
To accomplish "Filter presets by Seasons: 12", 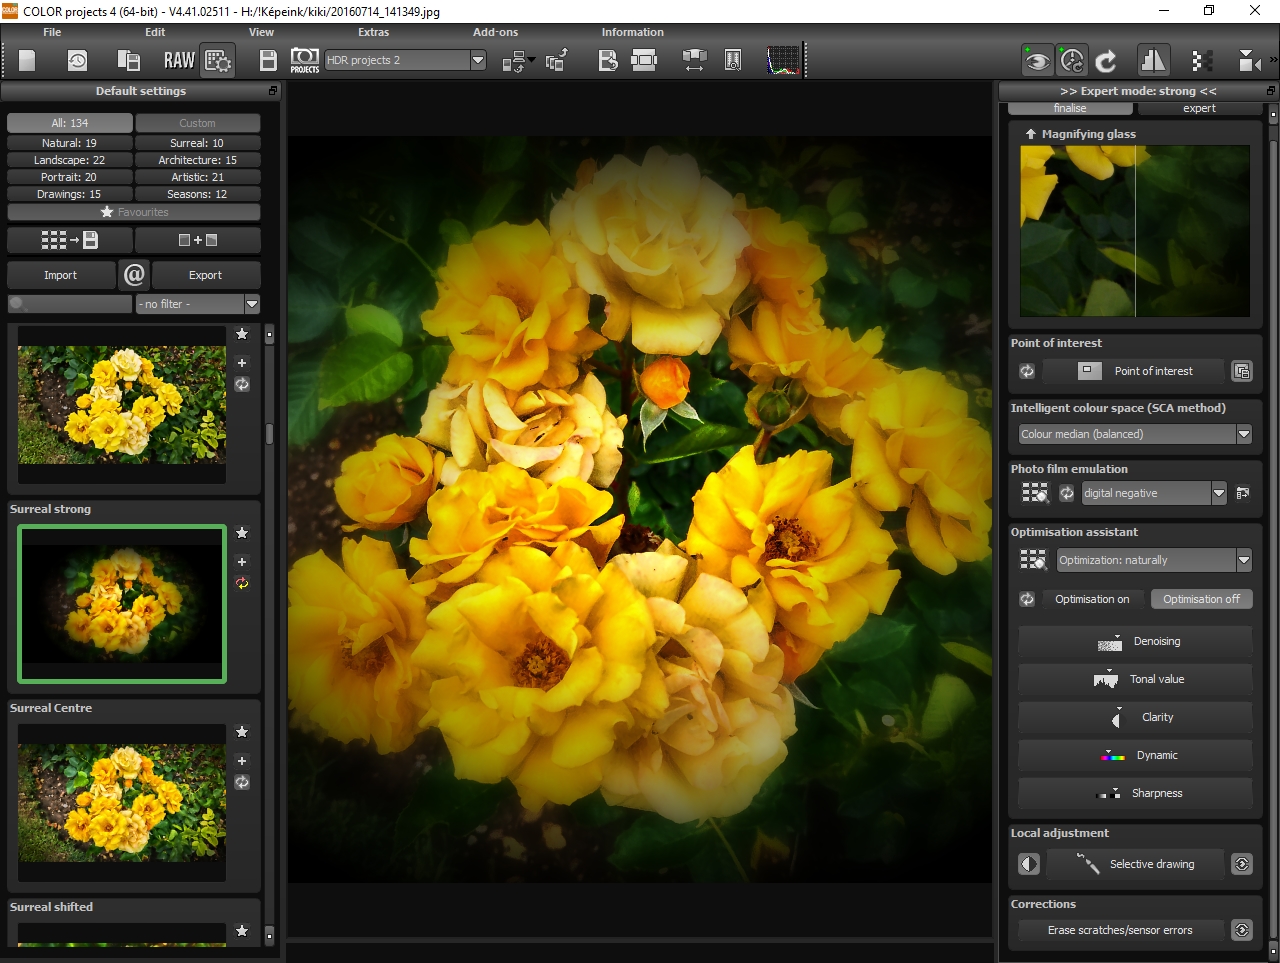I will click(x=198, y=194).
